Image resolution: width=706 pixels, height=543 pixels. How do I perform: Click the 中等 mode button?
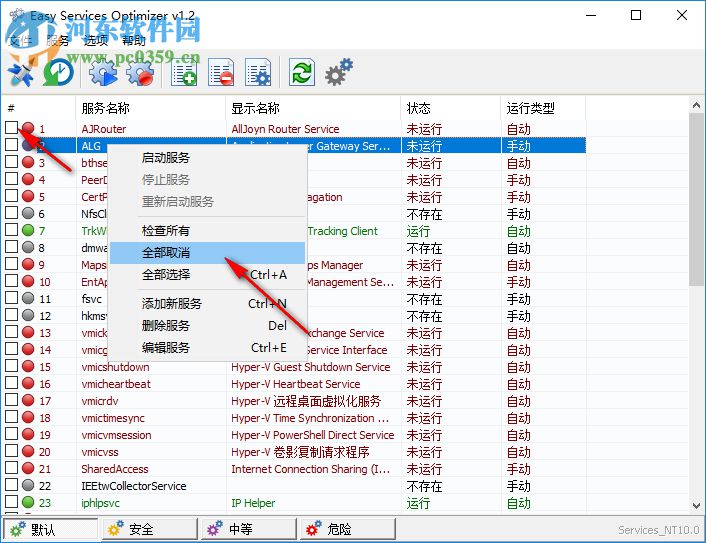(x=249, y=529)
